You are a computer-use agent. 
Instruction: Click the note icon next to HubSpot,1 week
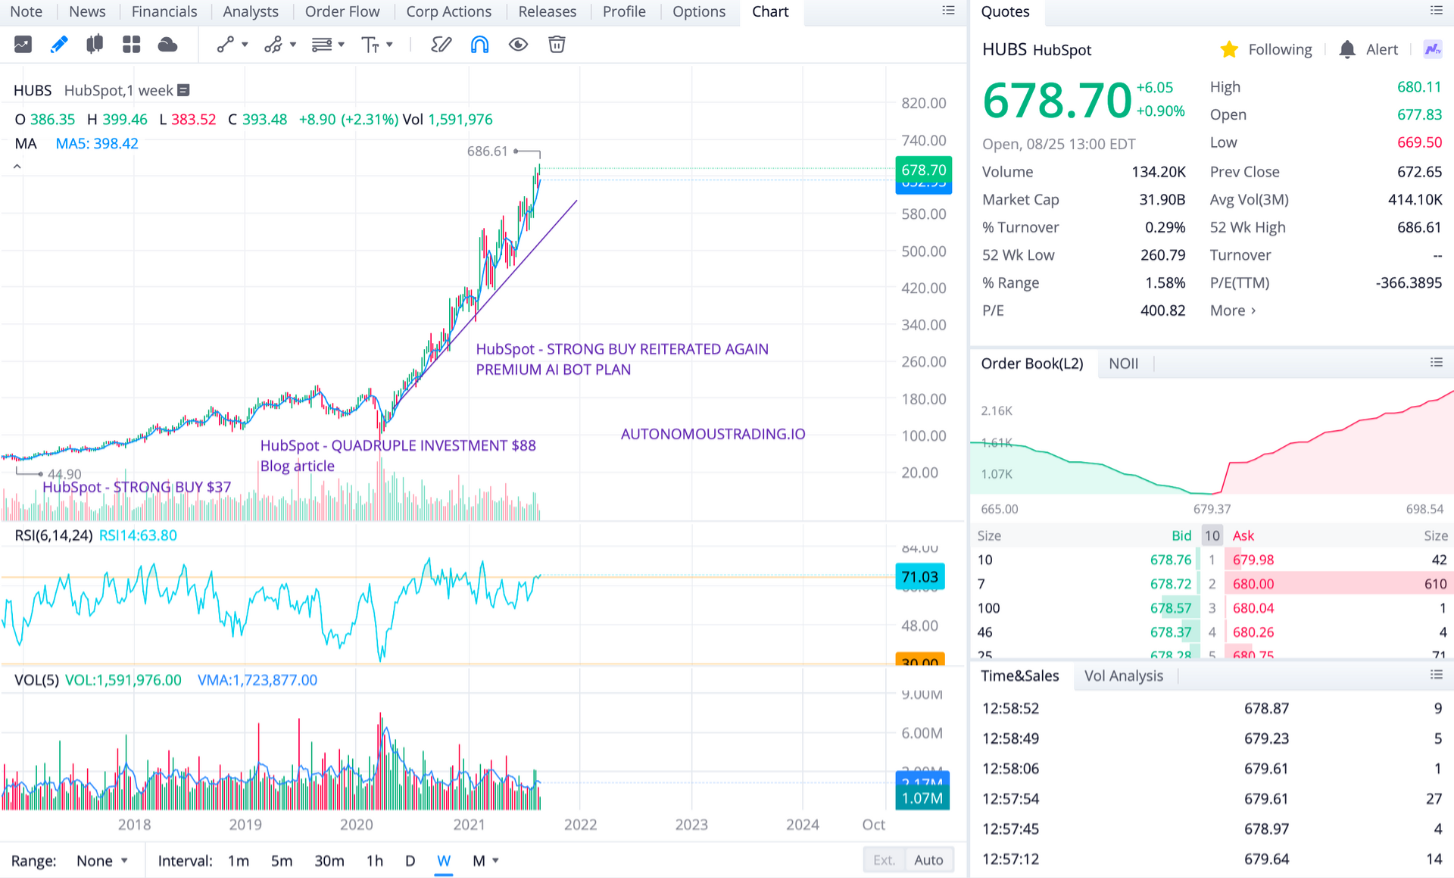pos(184,90)
